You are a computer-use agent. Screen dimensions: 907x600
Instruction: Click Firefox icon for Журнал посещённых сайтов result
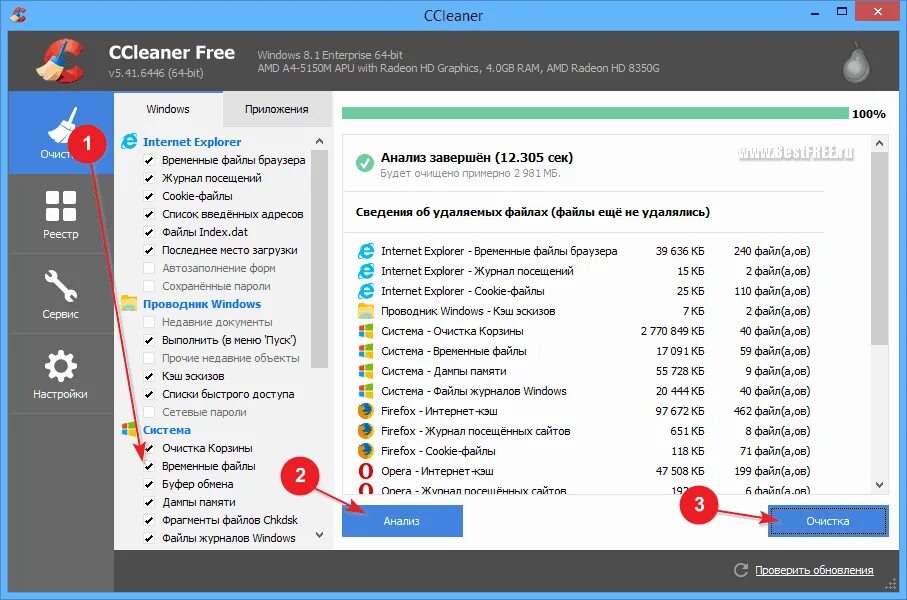[x=366, y=431]
